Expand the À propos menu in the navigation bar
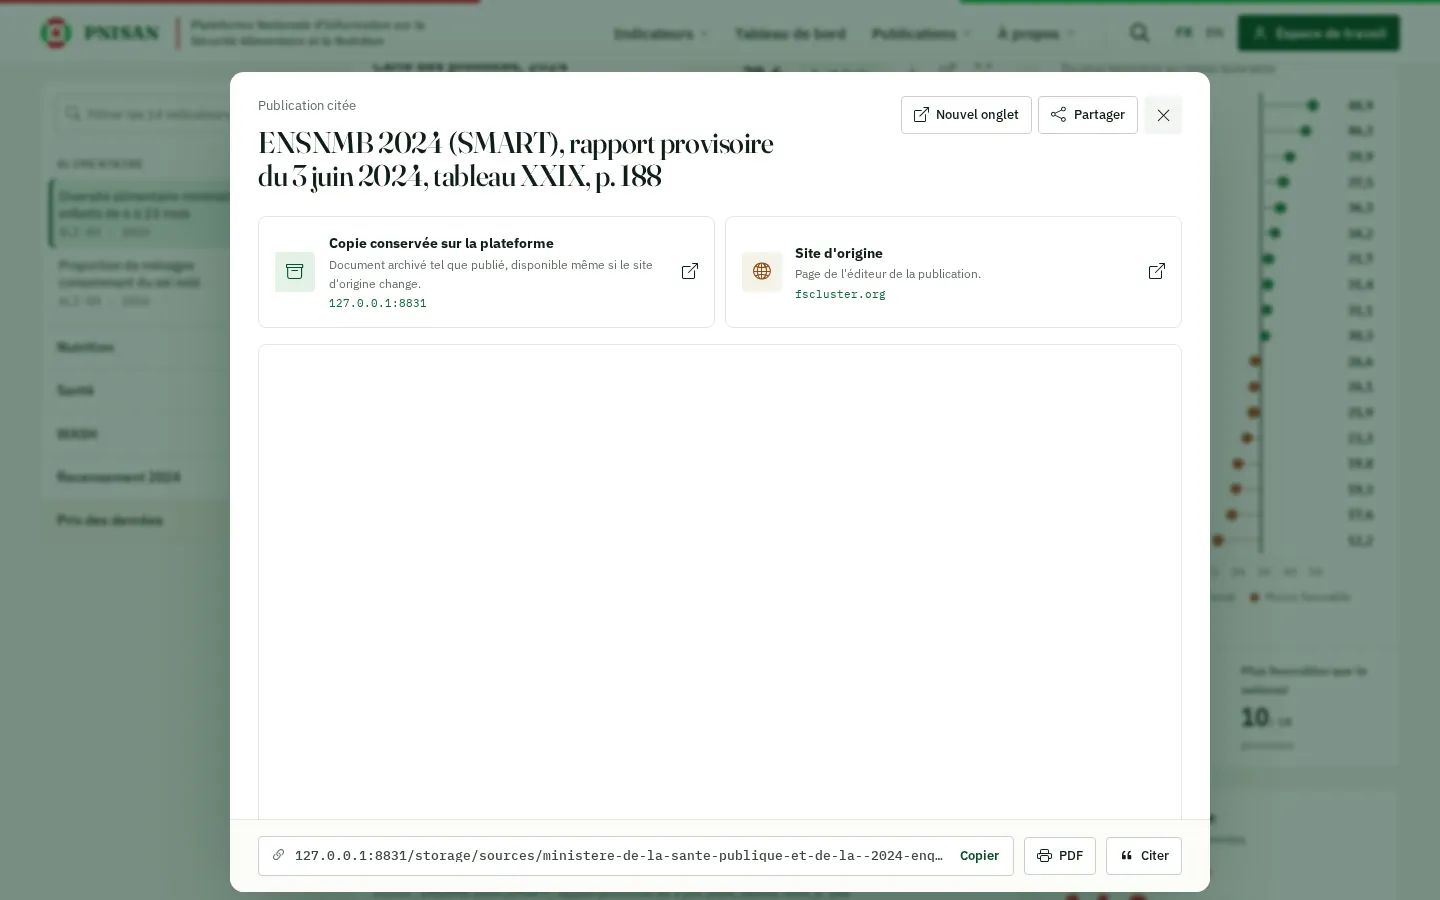The width and height of the screenshot is (1440, 900). [1036, 34]
